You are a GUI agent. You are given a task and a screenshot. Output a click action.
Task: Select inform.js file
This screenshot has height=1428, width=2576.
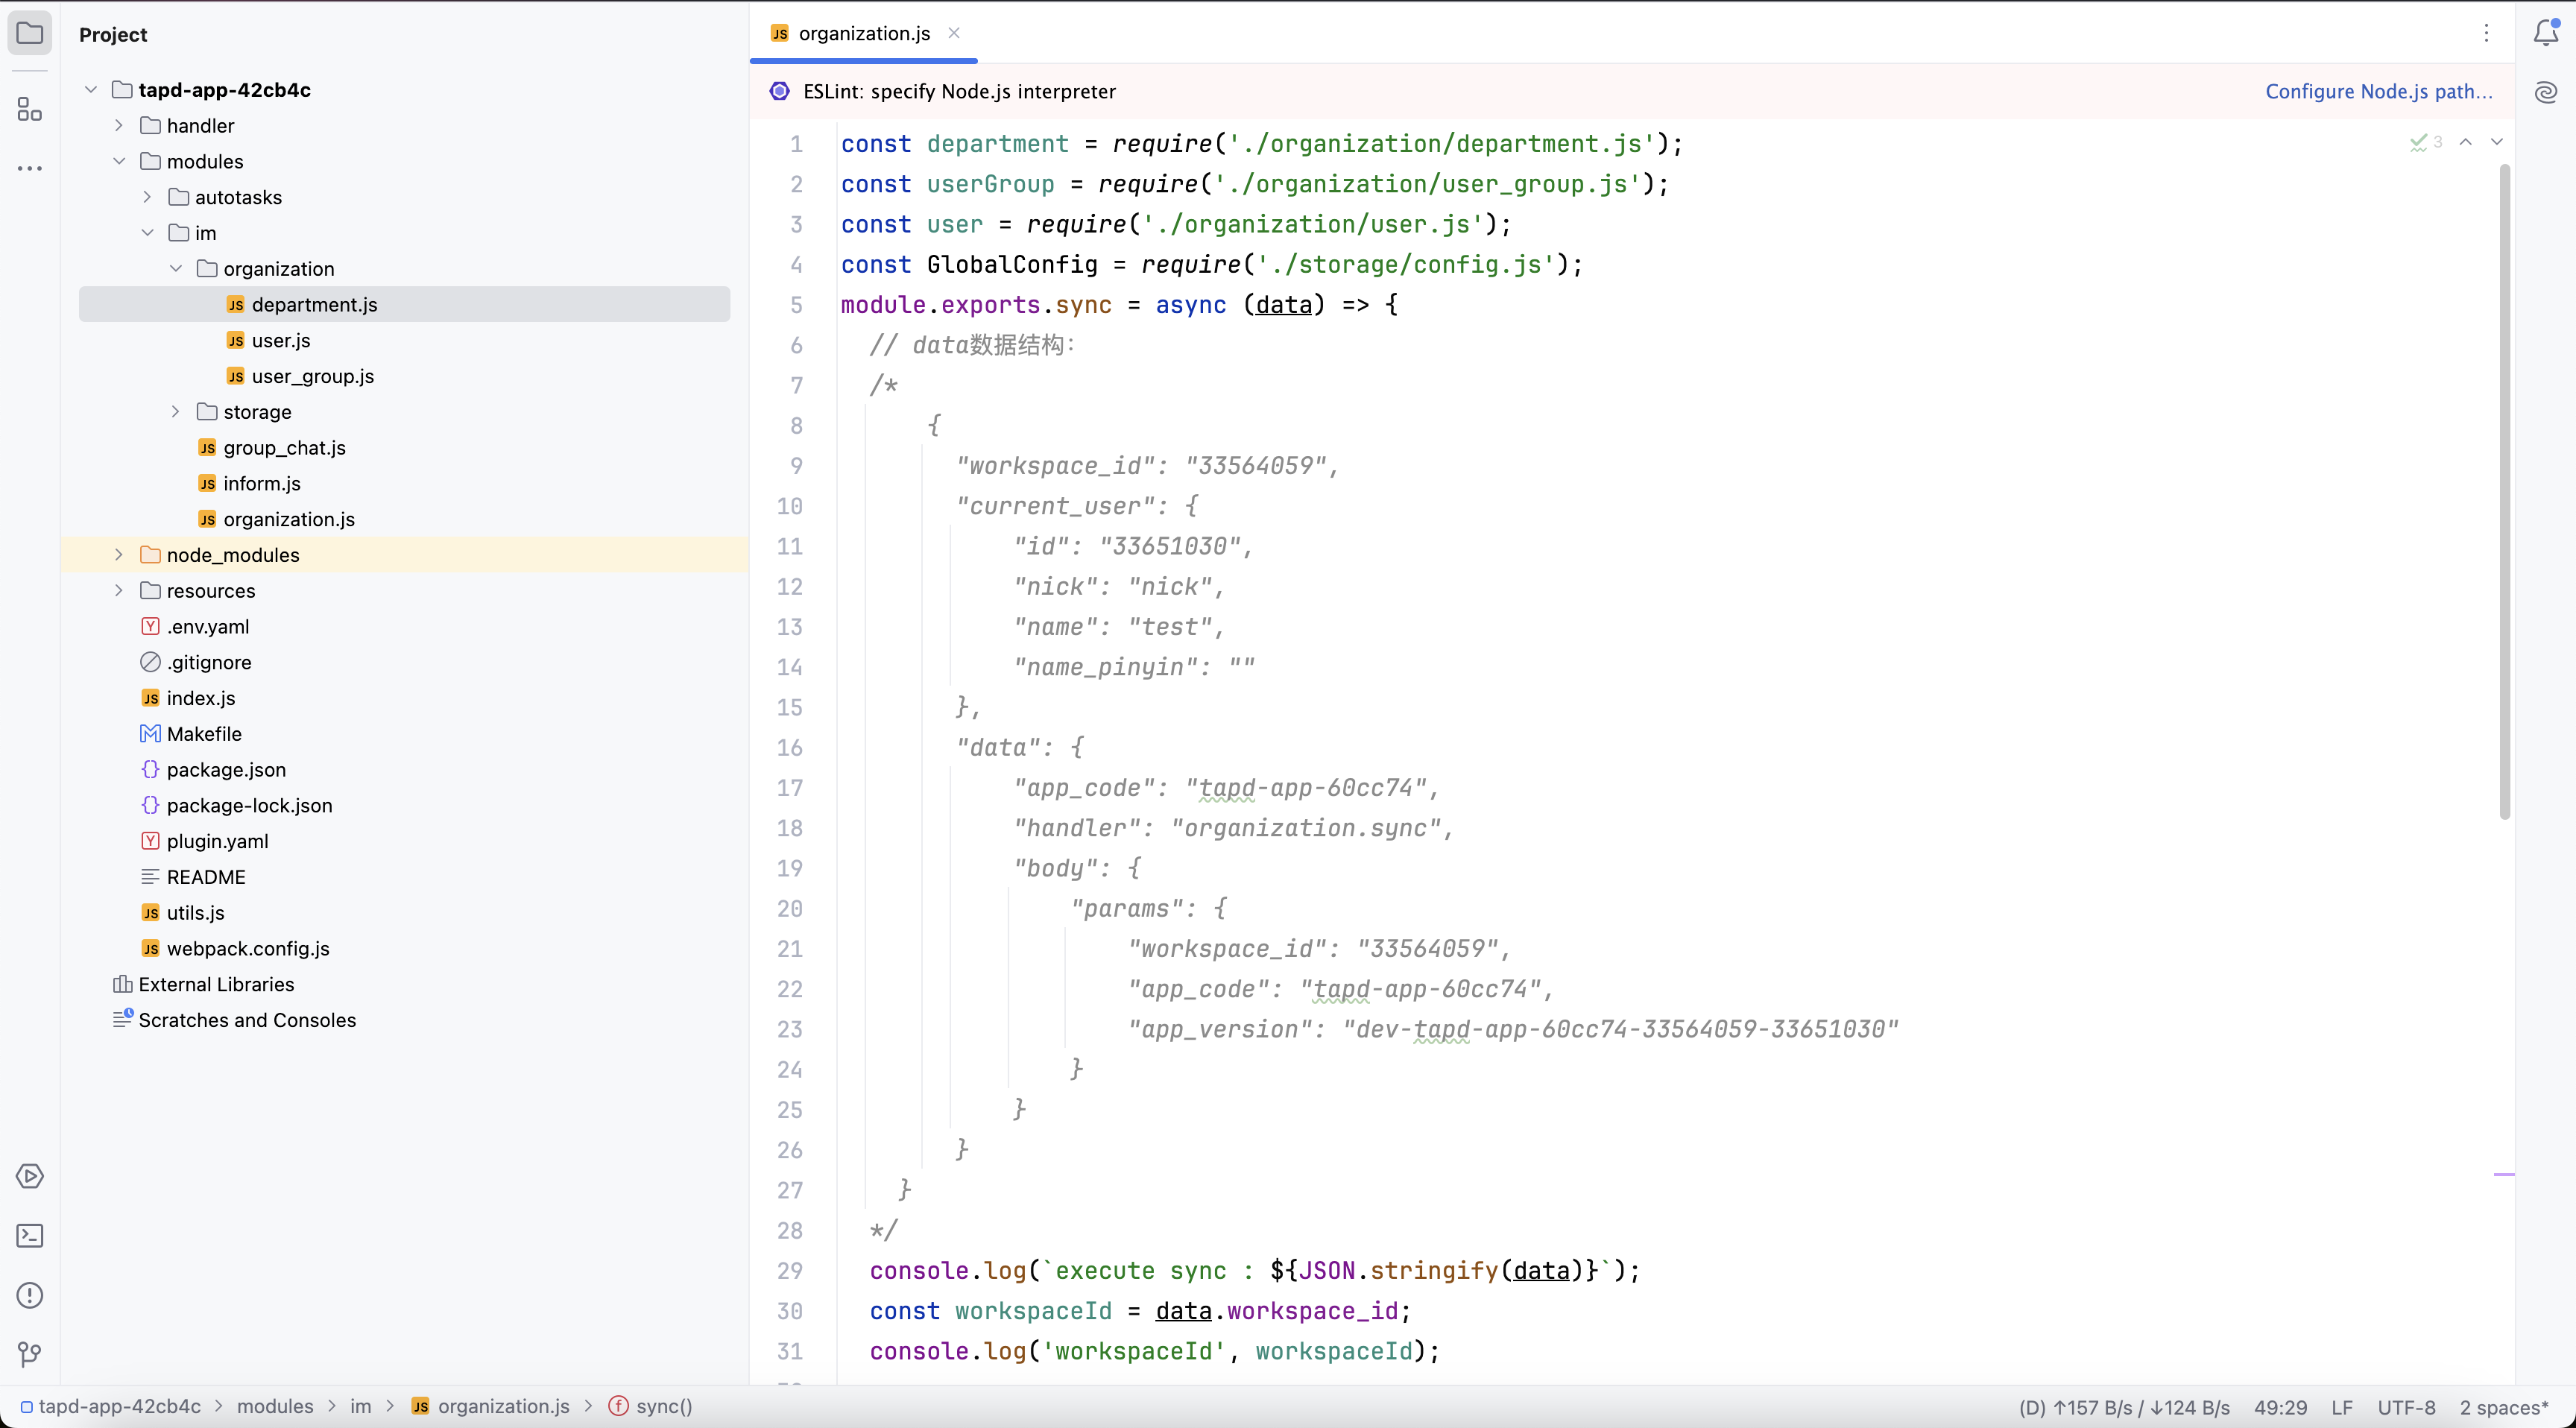tap(262, 483)
